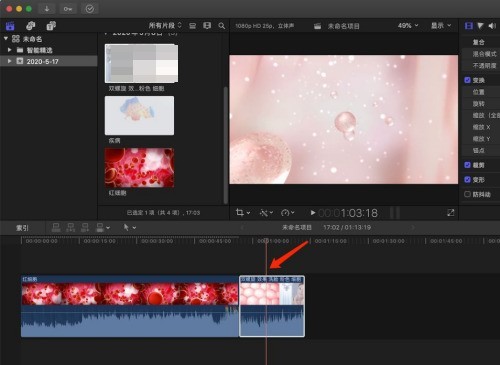The width and height of the screenshot is (500, 365).
Task: Toggle the 变形 distort checkbox
Action: click(467, 180)
